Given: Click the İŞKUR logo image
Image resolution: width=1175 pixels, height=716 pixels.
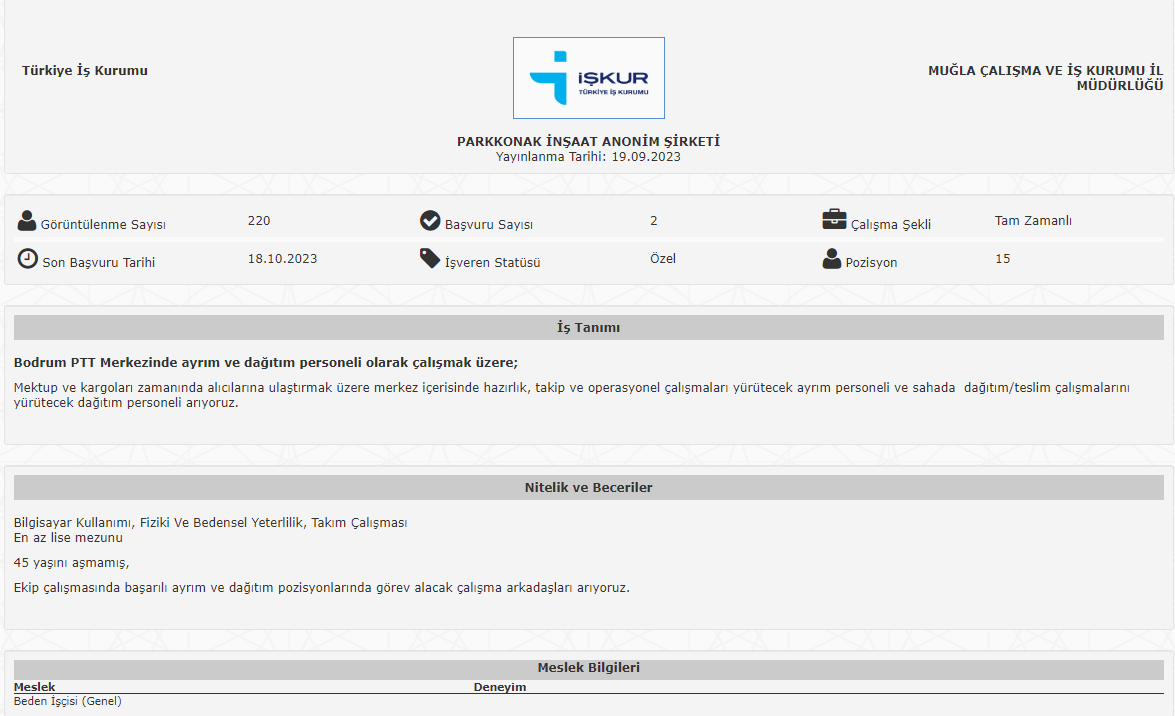Looking at the screenshot, I should (588, 78).
